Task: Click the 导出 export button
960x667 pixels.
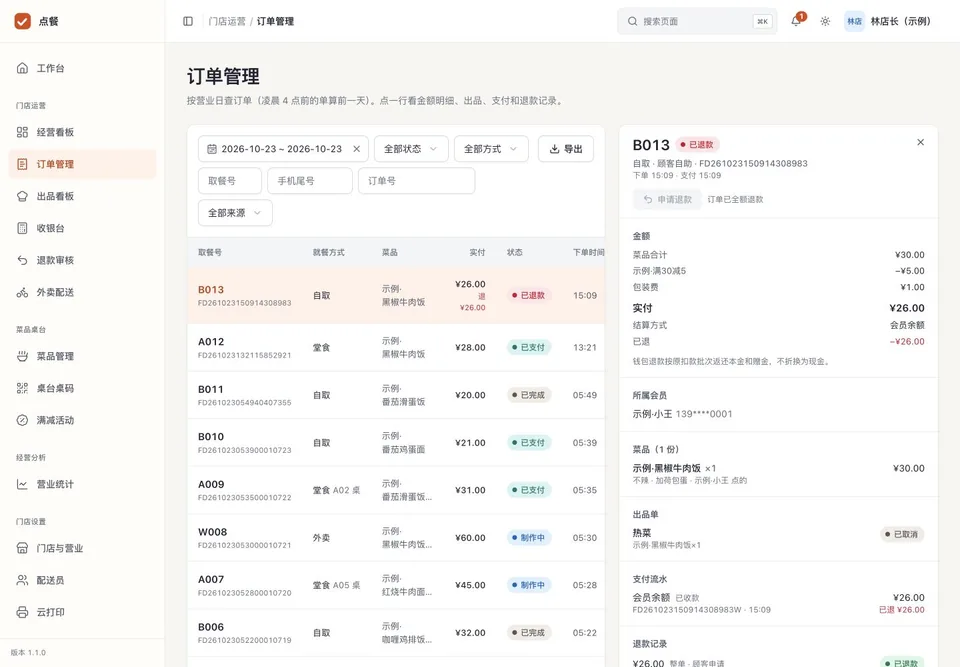Action: point(566,149)
